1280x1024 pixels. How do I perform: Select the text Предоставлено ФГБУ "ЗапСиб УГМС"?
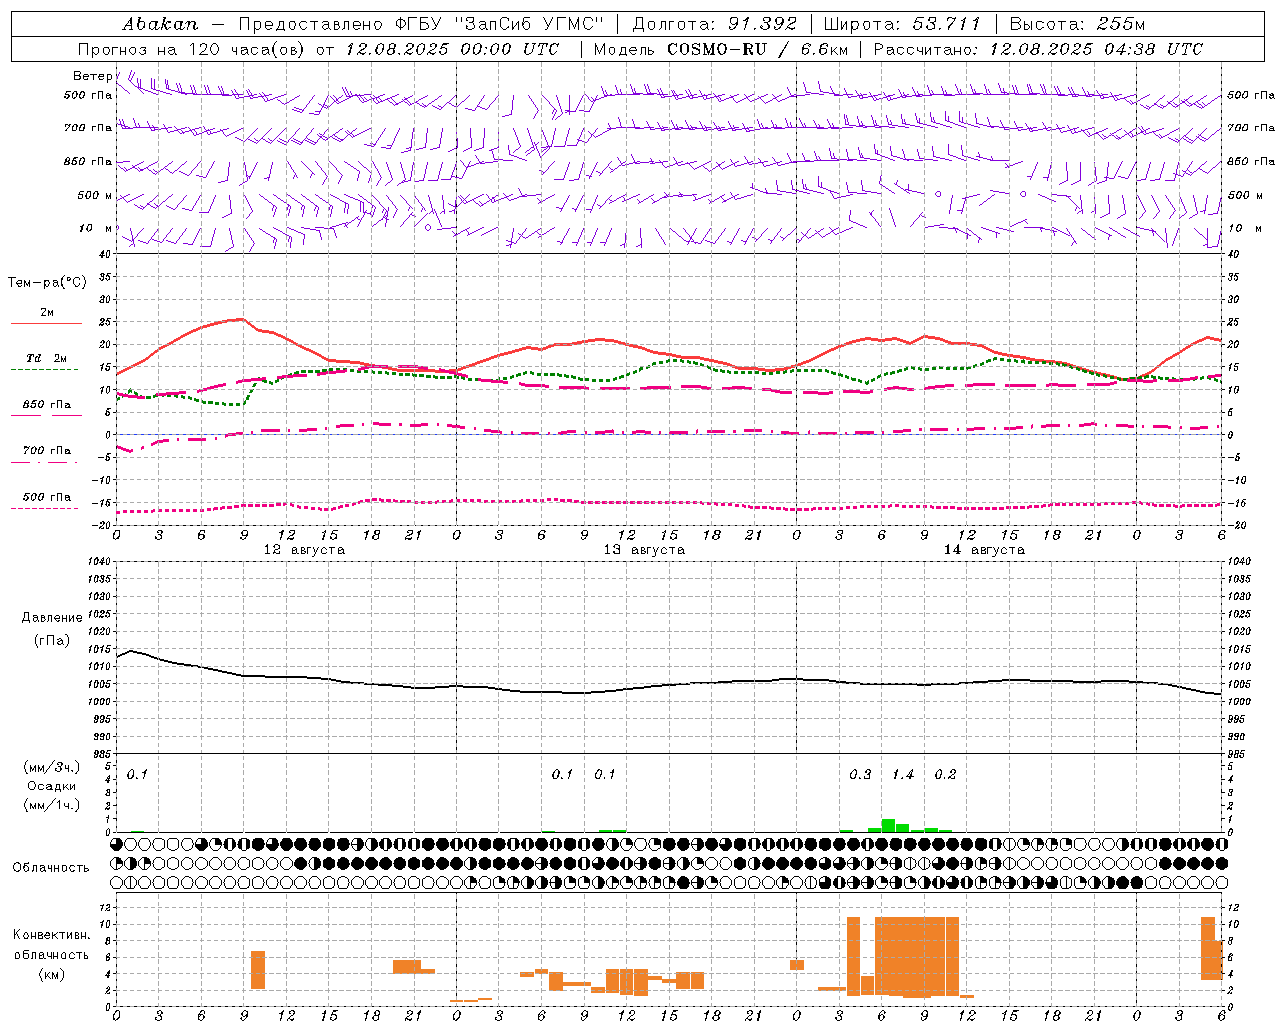[x=421, y=24]
